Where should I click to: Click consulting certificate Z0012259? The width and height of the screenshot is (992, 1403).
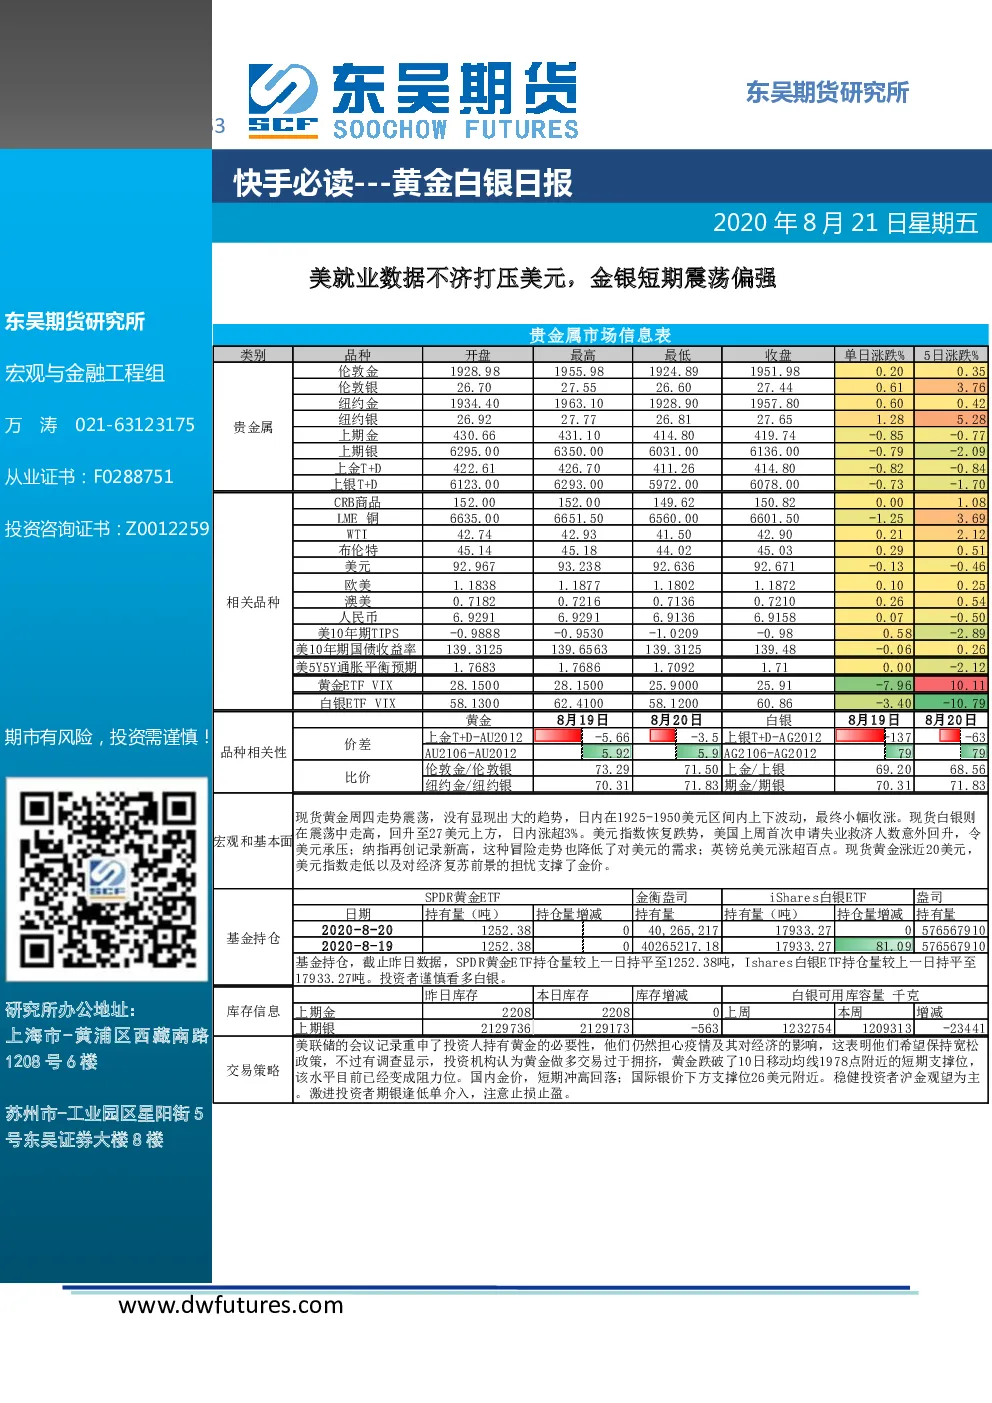(167, 529)
